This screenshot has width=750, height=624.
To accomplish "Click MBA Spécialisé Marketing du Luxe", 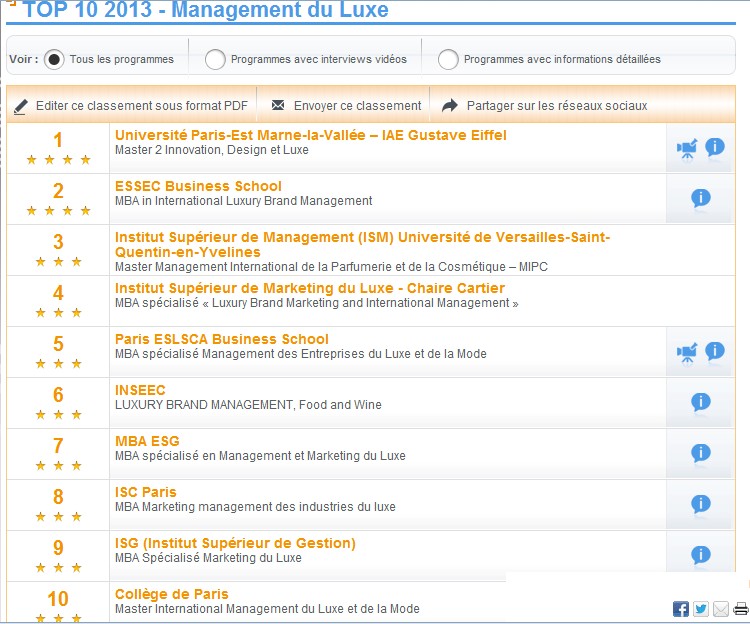I will (208, 558).
